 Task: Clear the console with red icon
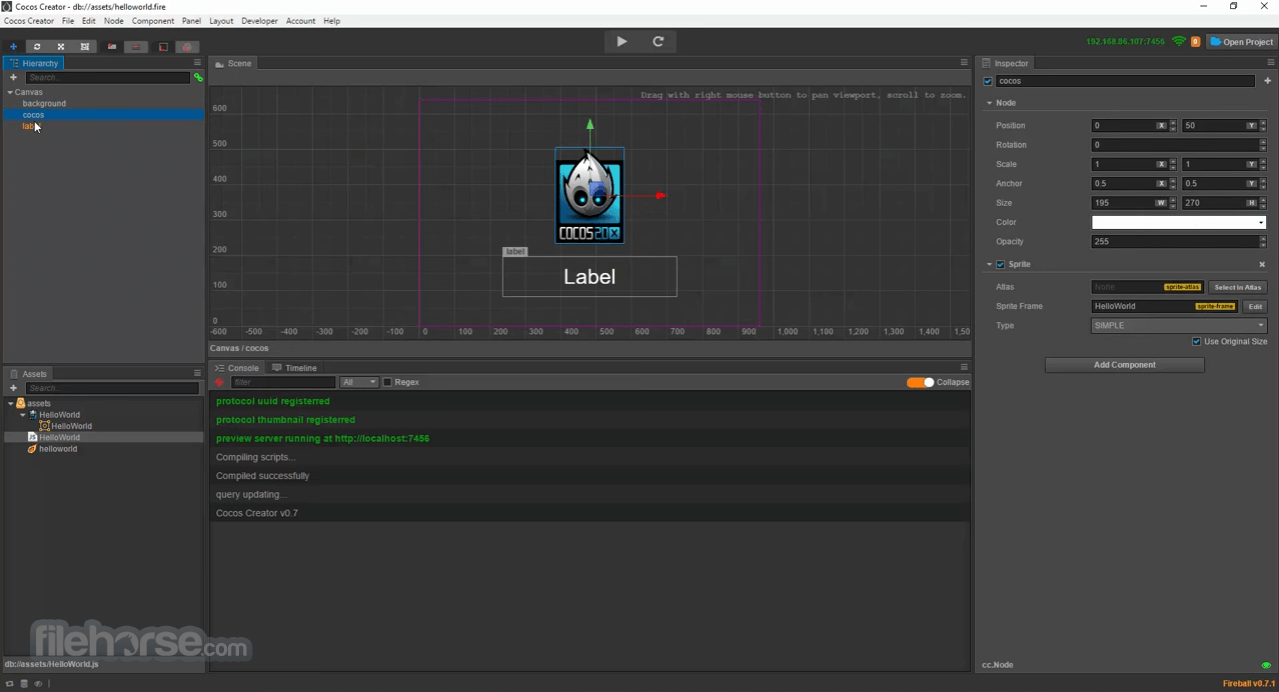219,382
